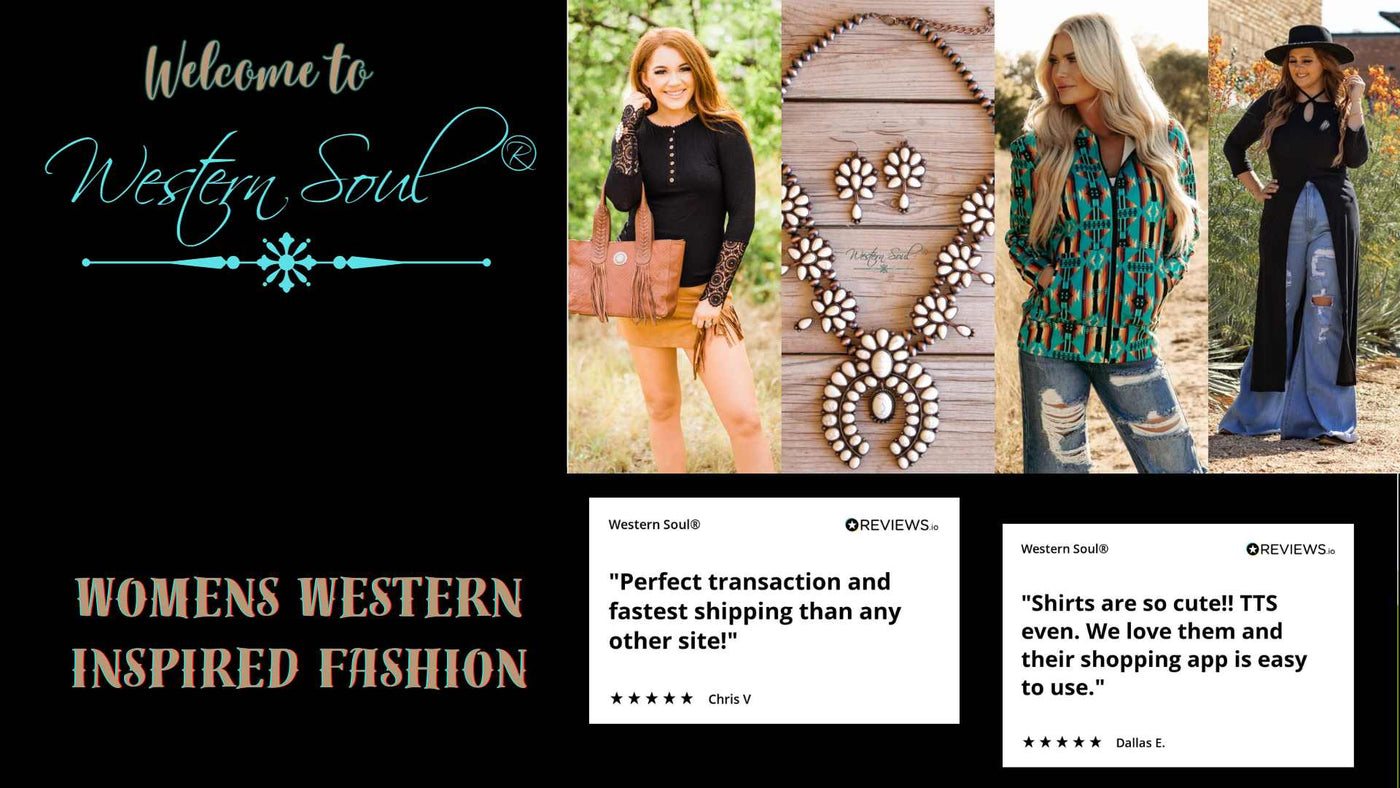The height and width of the screenshot is (788, 1400).
Task: Open the photo of the turquoise Aztec print jacket
Action: click(1102, 236)
